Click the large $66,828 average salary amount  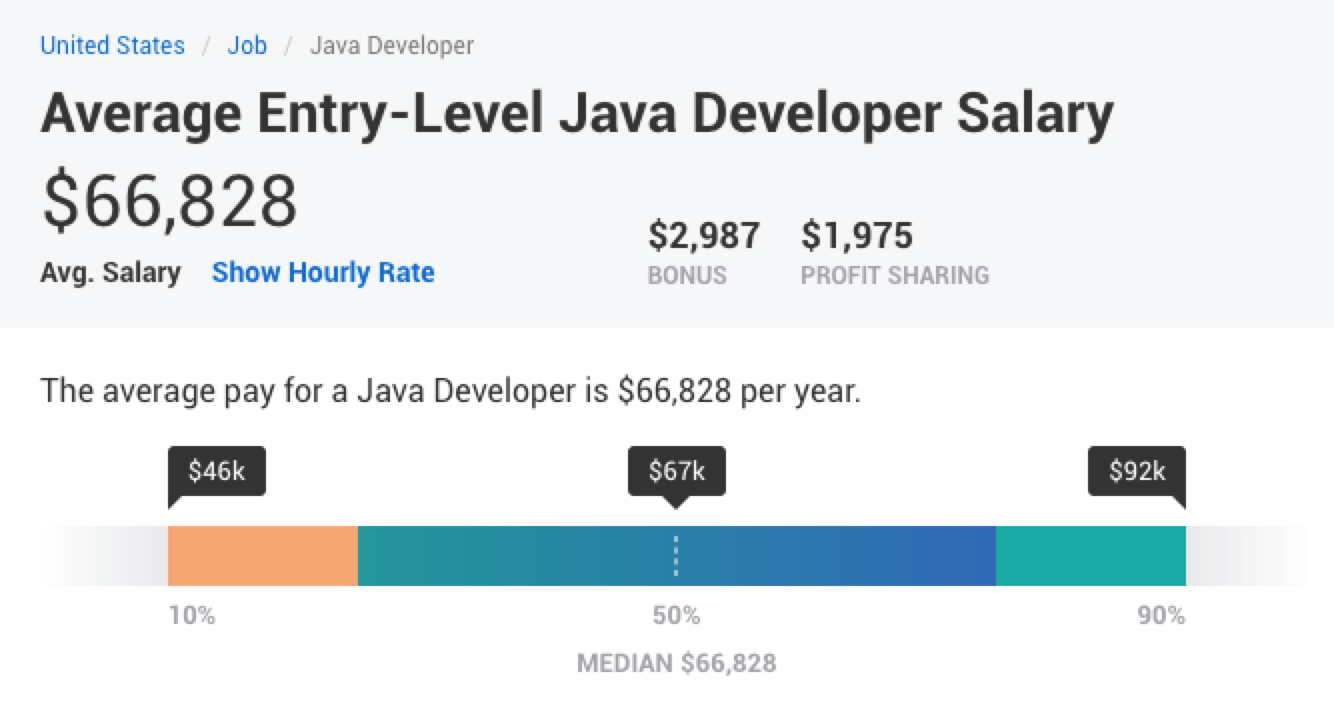(169, 203)
